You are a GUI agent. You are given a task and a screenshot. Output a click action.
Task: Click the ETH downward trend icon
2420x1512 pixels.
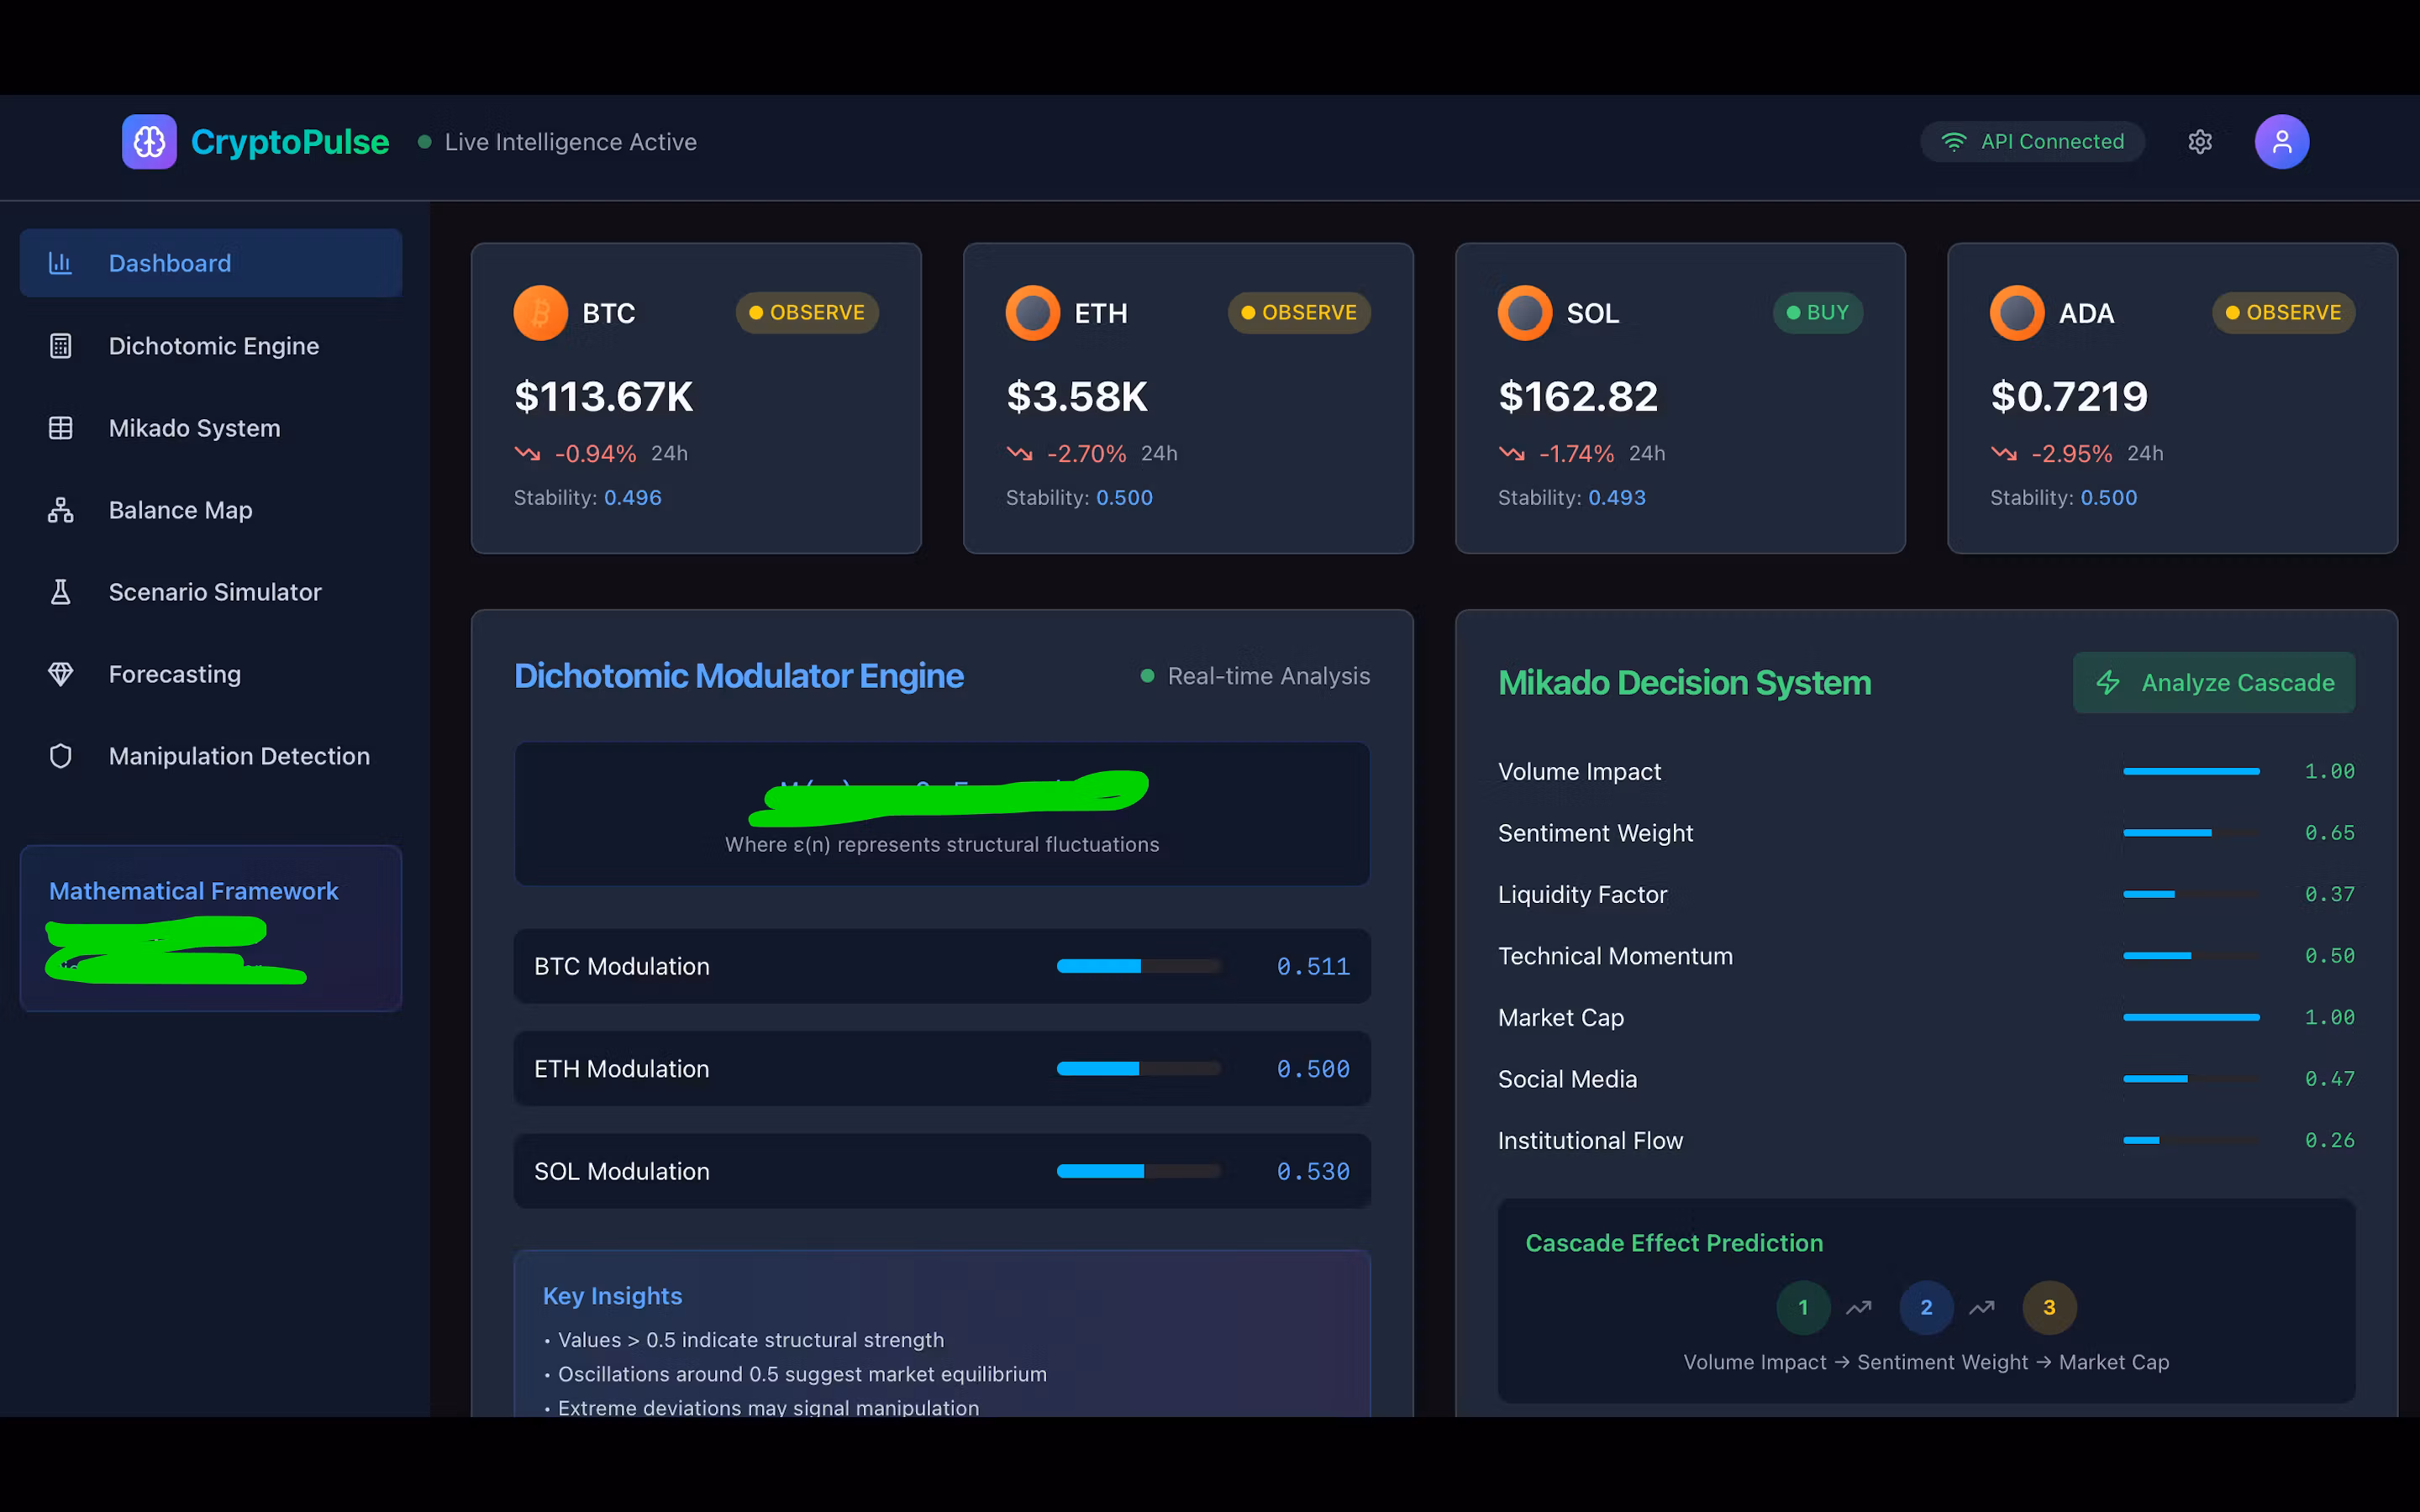1019,454
